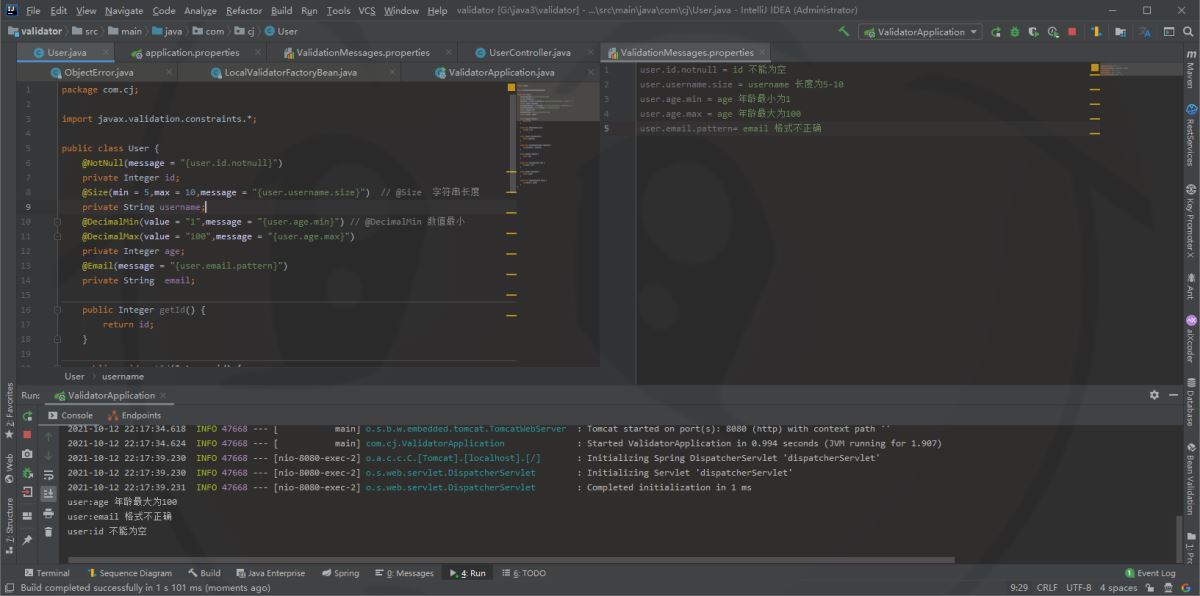Viewport: 1200px width, 596px height.
Task: Clear console output with the trash icon
Action: (48, 532)
